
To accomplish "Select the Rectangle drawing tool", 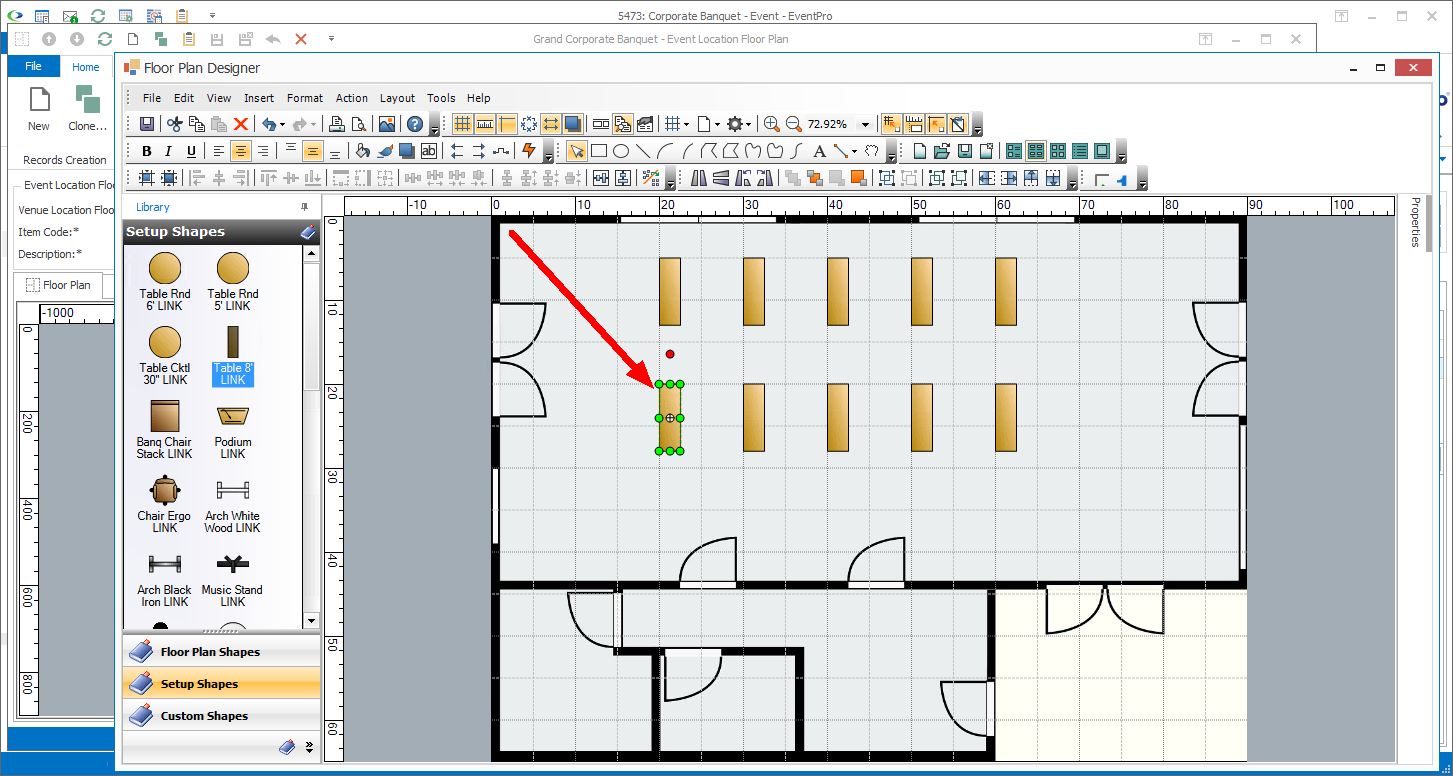I will [599, 151].
